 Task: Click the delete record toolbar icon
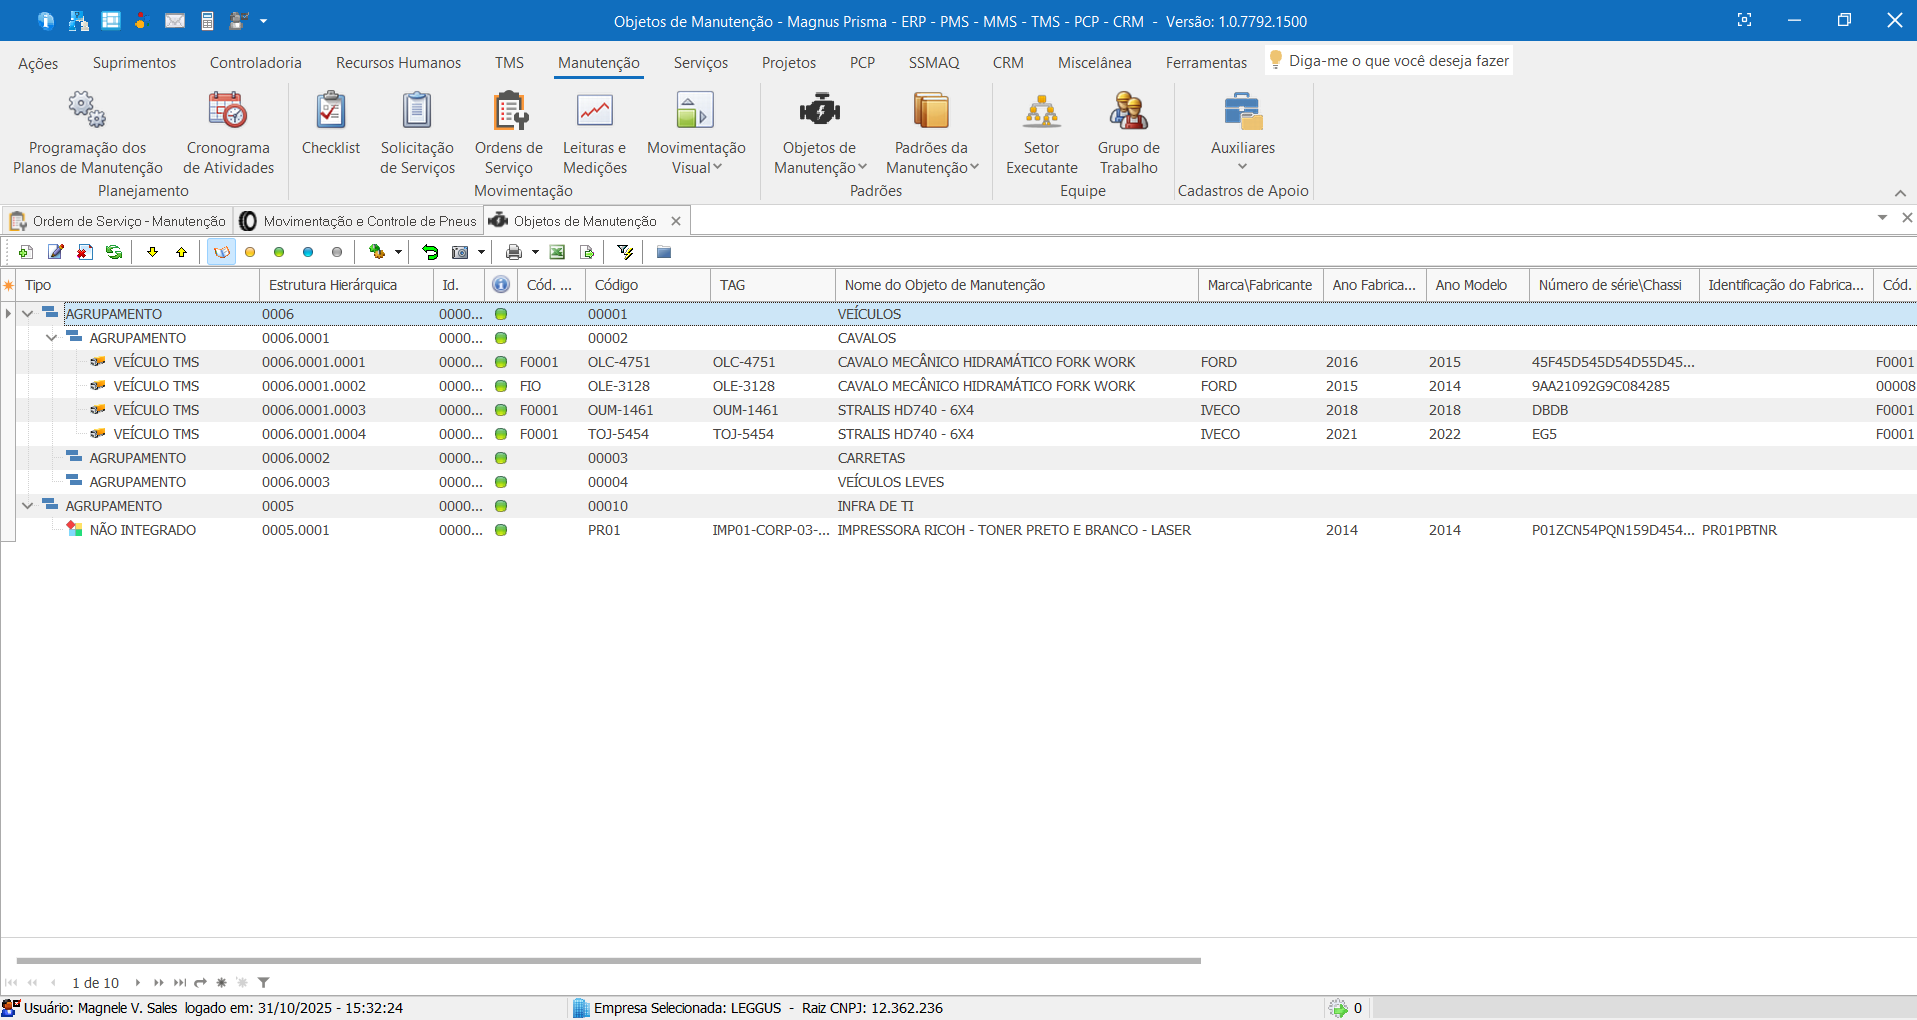(85, 252)
